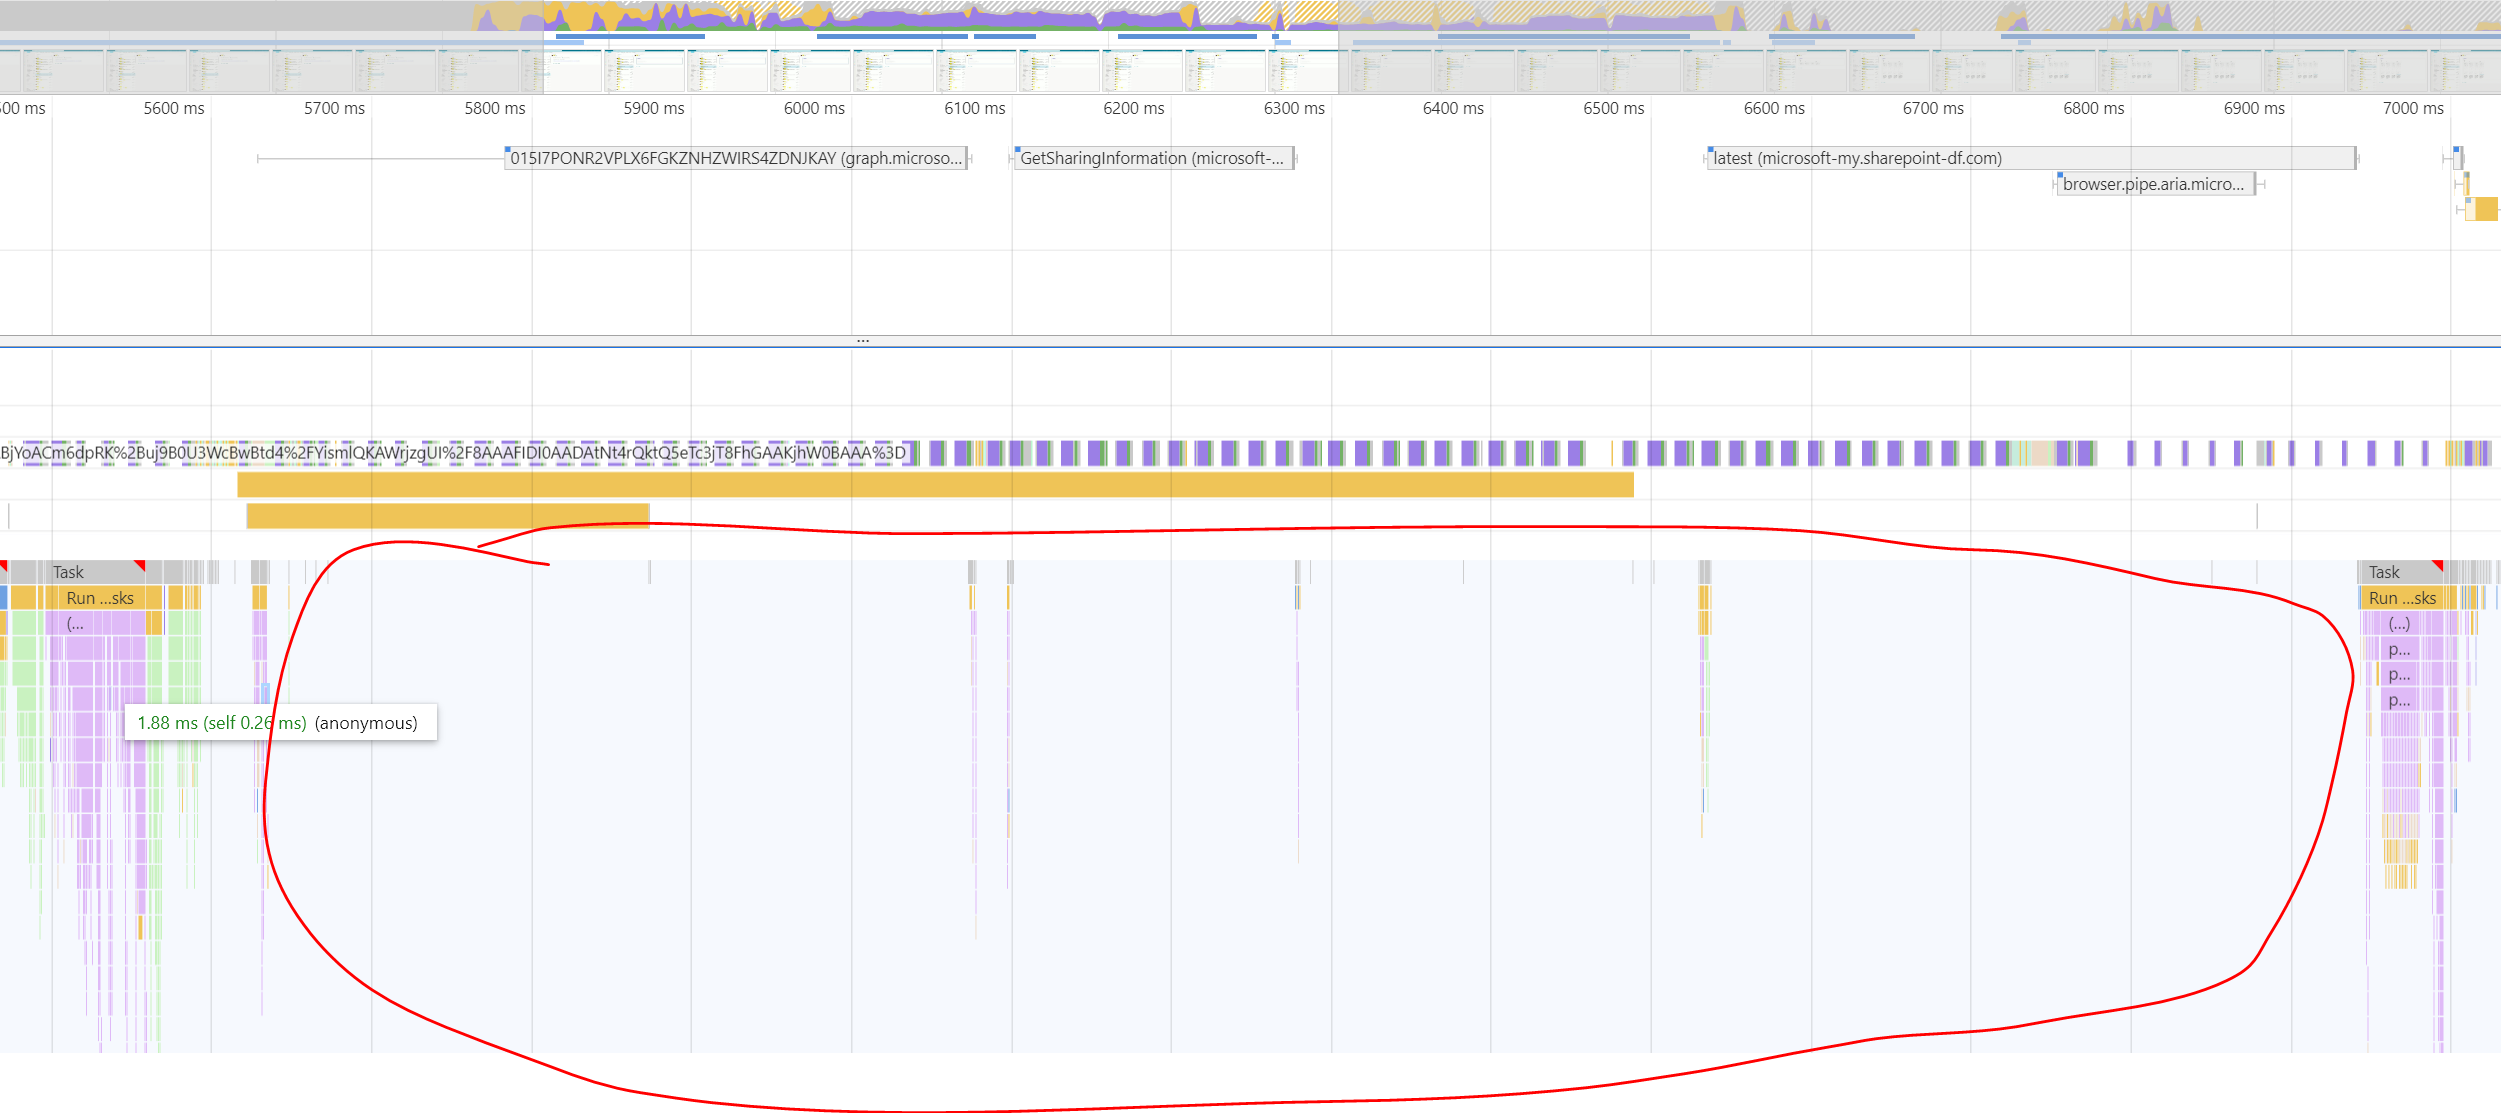Select the gray Task block on the far right
This screenshot has width=2501, height=1113.
click(x=2385, y=571)
